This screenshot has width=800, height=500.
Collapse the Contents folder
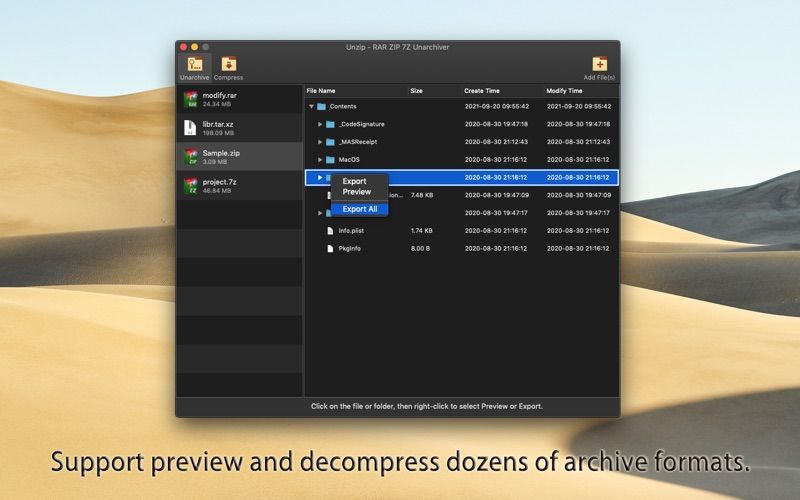click(x=311, y=106)
